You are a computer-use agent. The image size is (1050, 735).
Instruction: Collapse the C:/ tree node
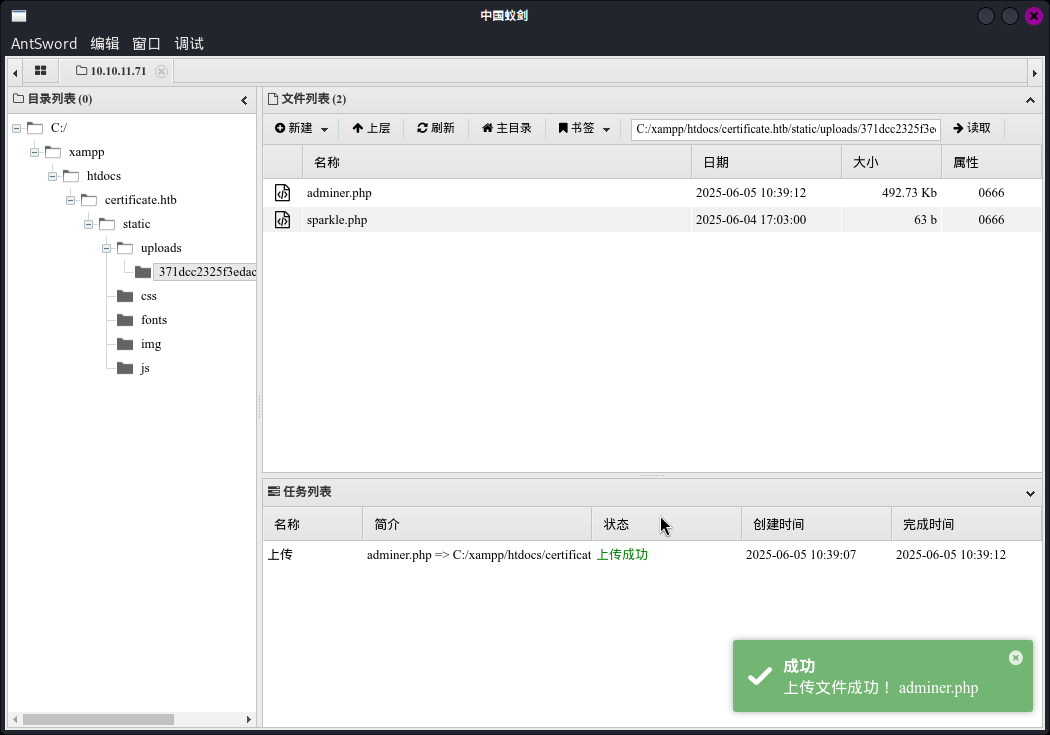tap(17, 128)
